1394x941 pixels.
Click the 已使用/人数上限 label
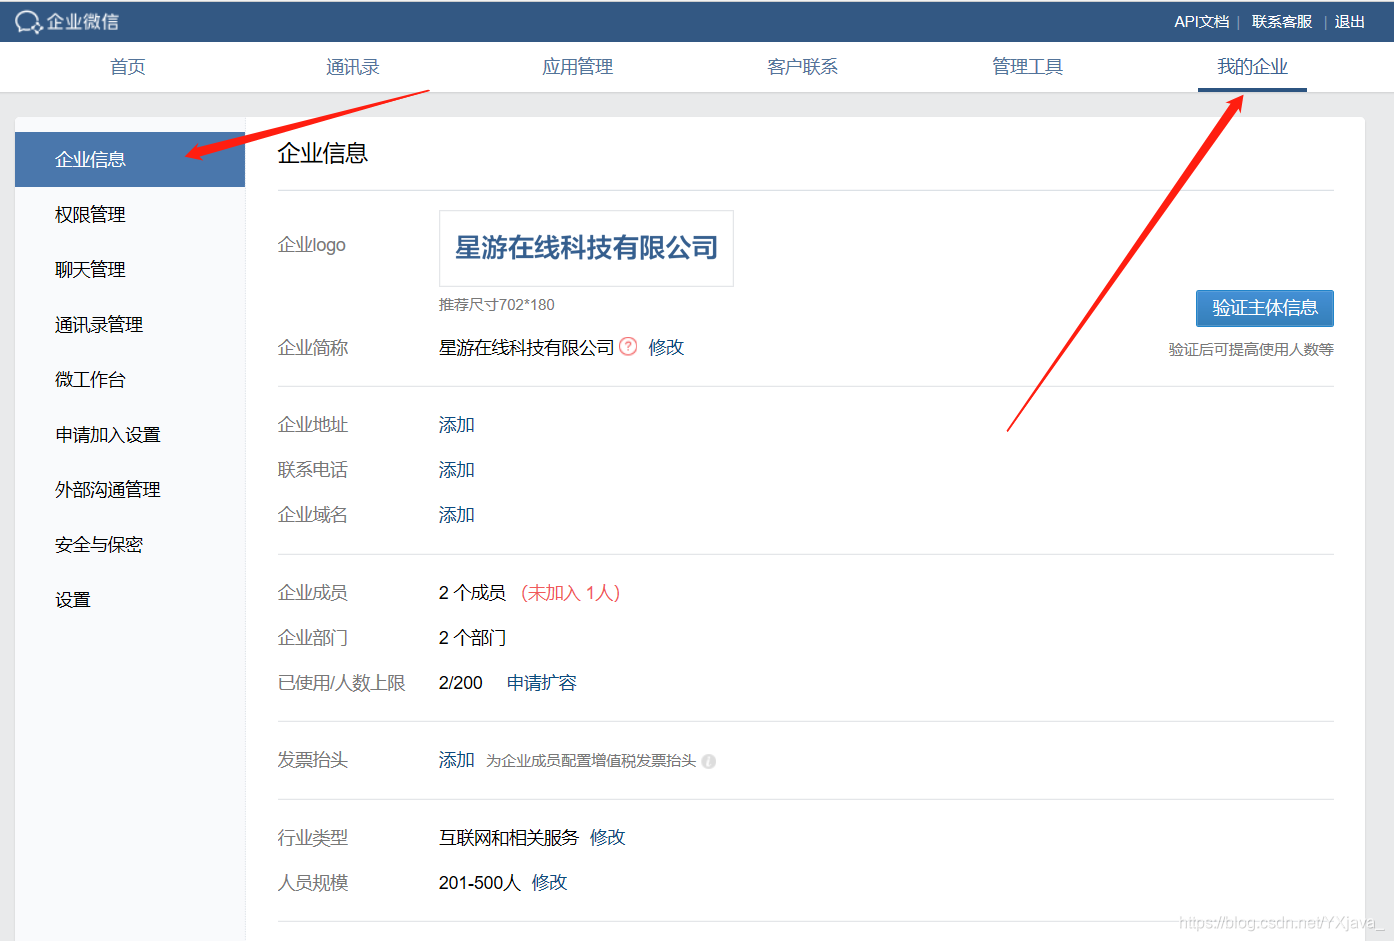(342, 683)
